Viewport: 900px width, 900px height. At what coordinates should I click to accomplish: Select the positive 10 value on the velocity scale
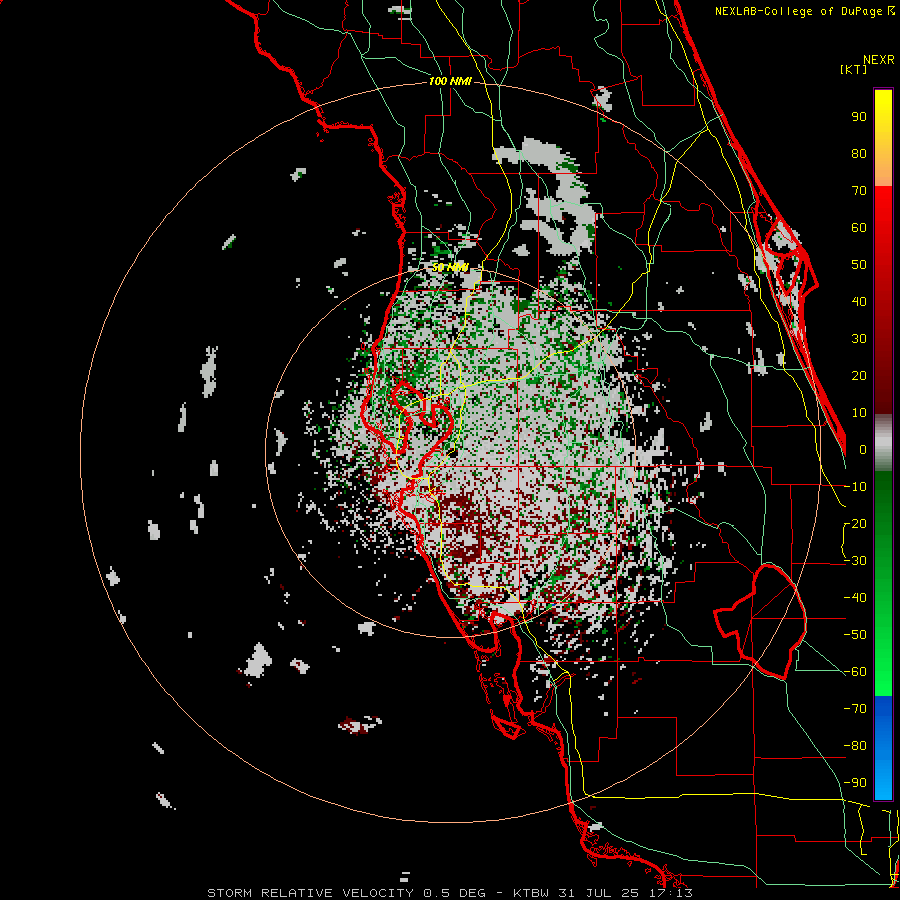coord(859,413)
